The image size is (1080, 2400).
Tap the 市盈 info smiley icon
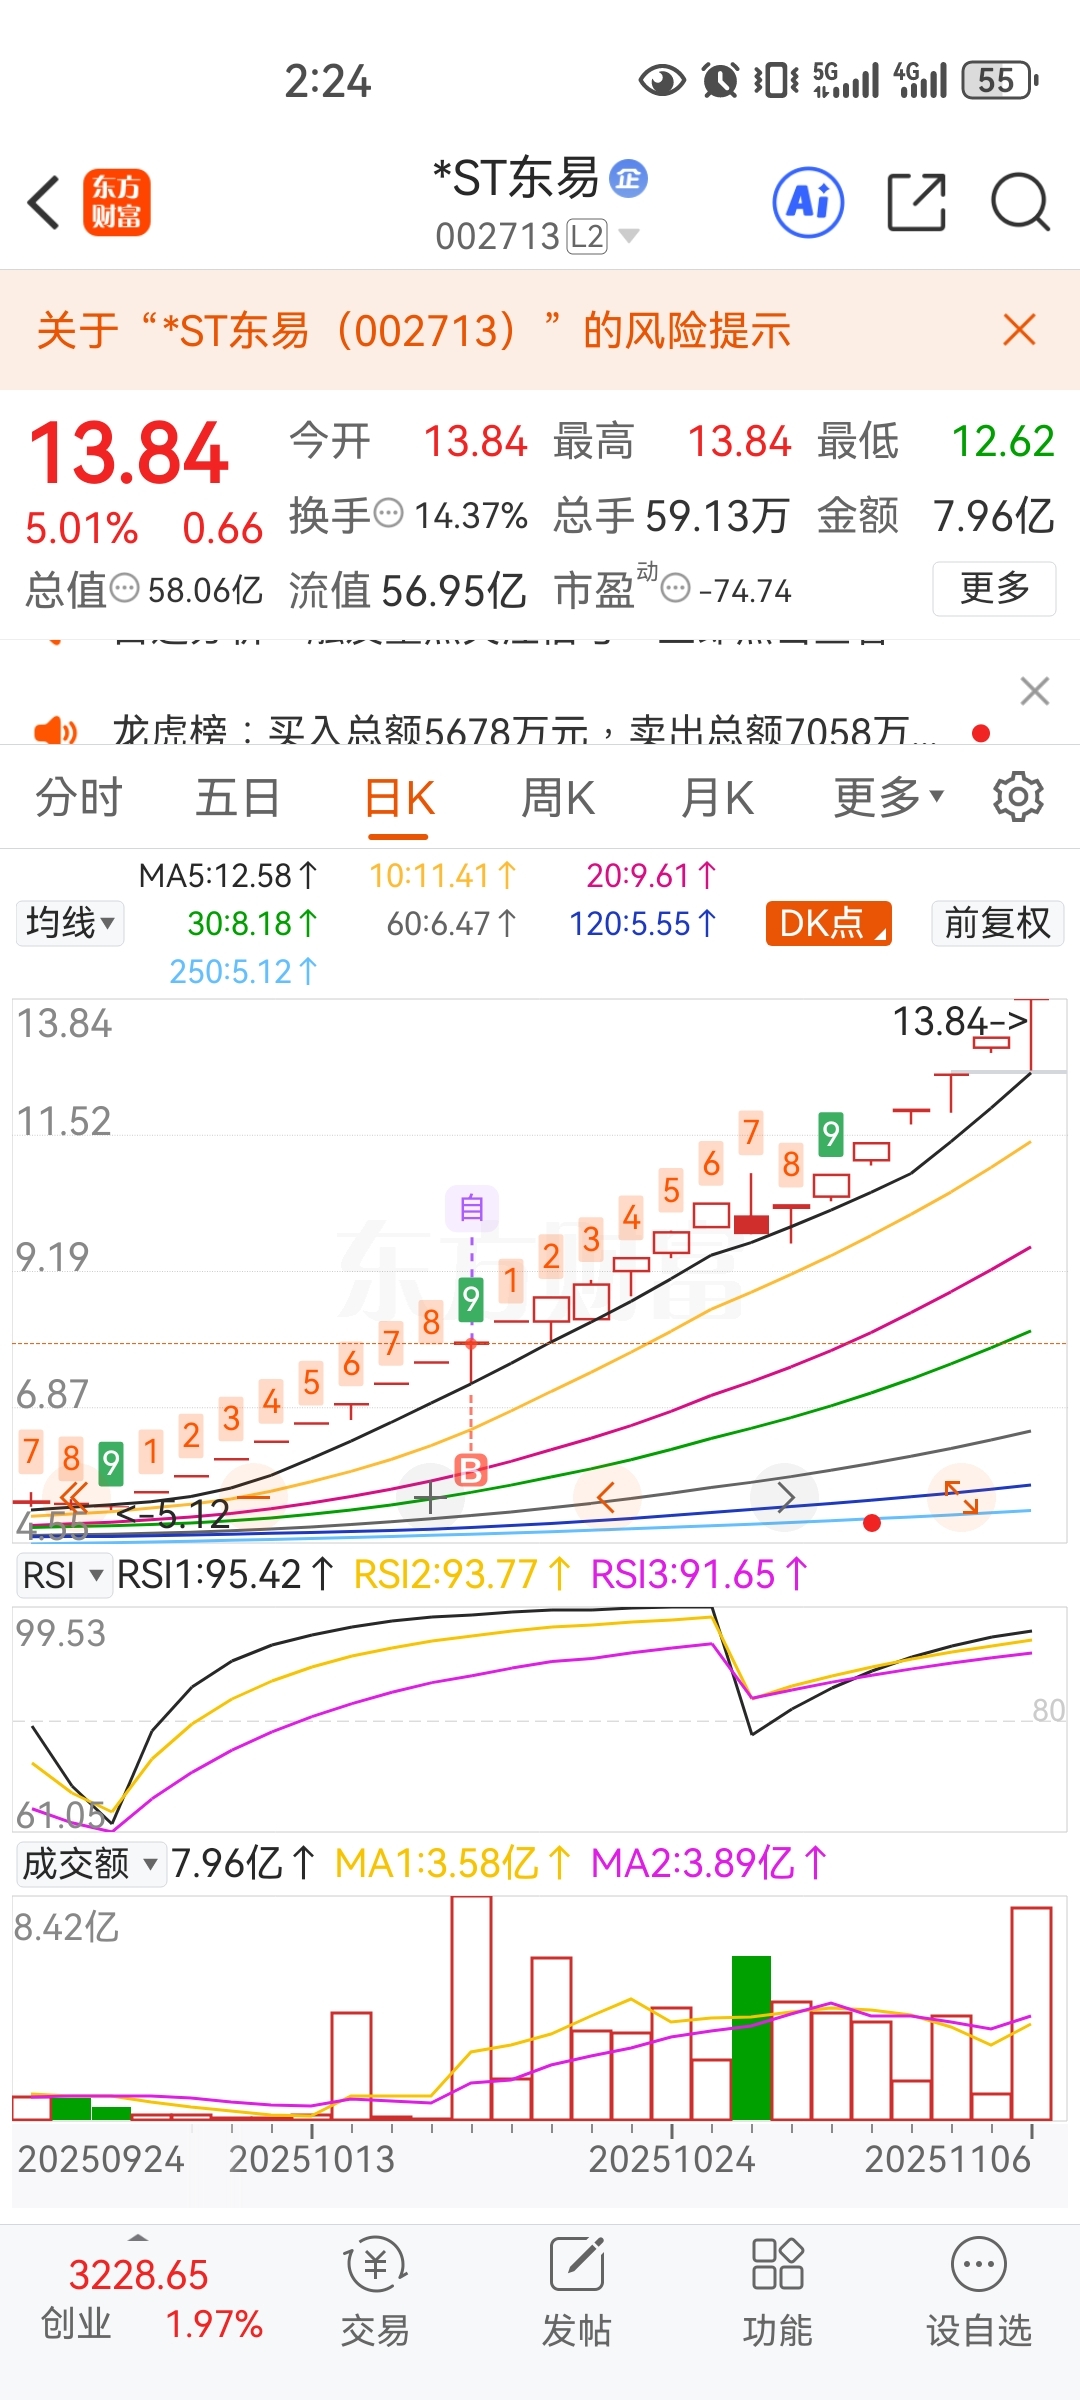(x=676, y=588)
